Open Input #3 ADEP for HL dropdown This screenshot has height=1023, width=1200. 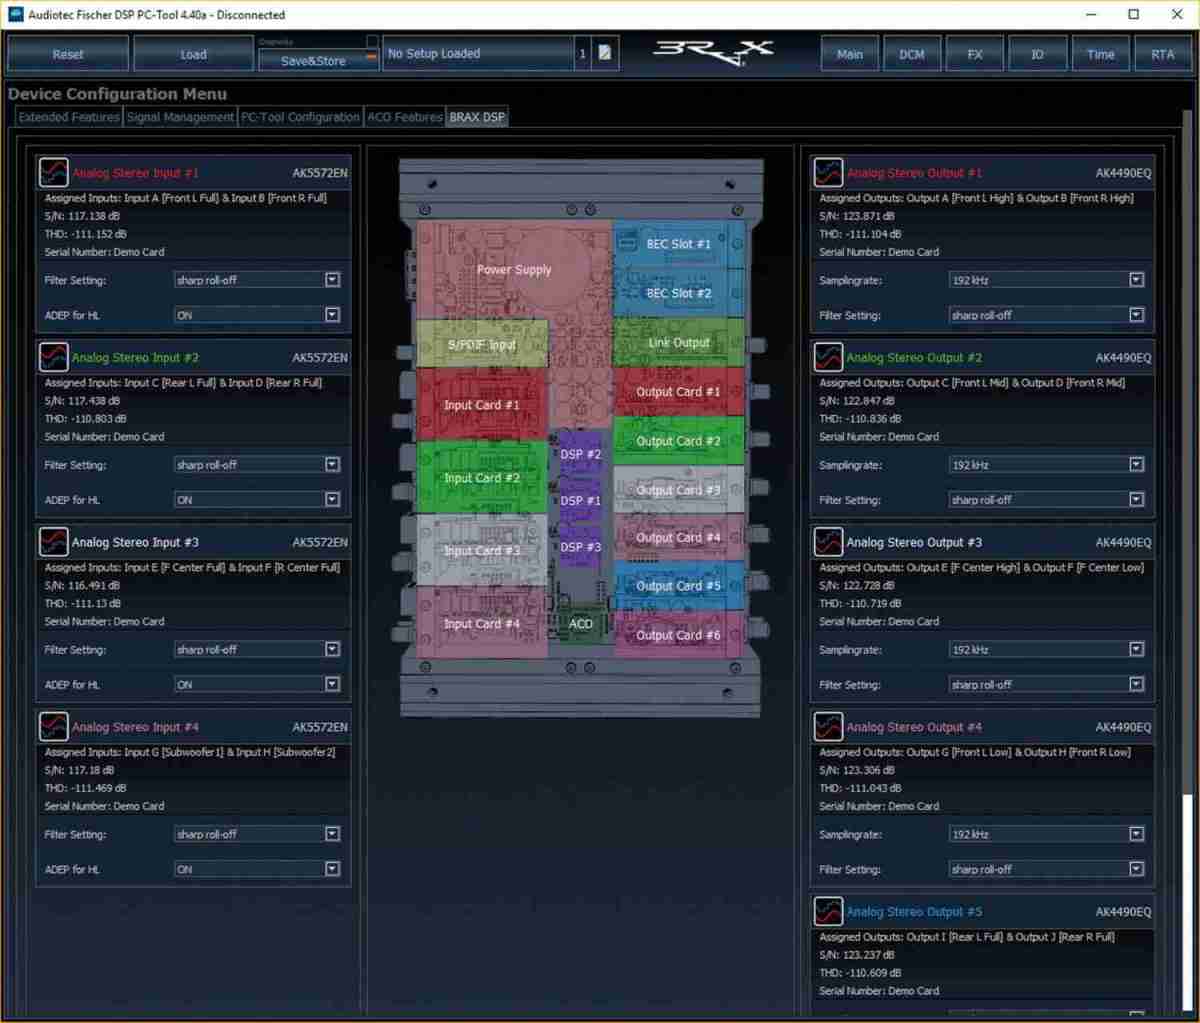click(258, 685)
